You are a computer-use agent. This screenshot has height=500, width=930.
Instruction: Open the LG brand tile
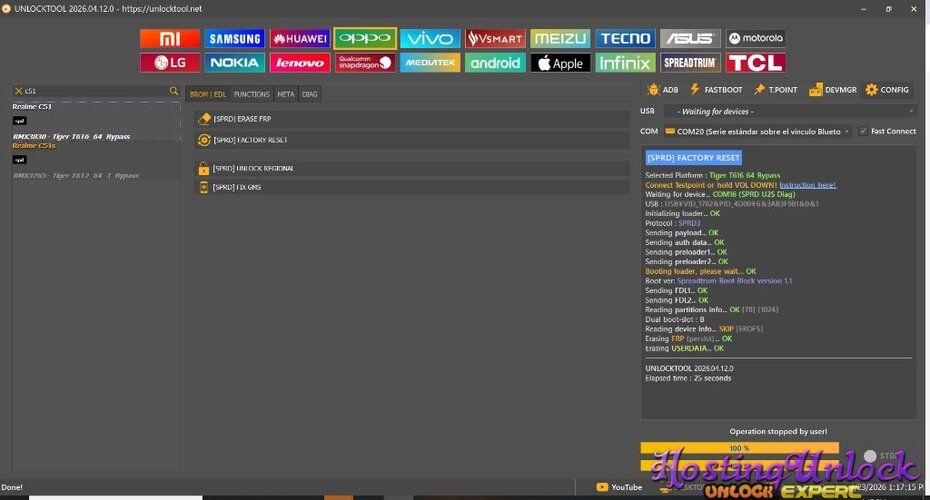pyautogui.click(x=170, y=63)
